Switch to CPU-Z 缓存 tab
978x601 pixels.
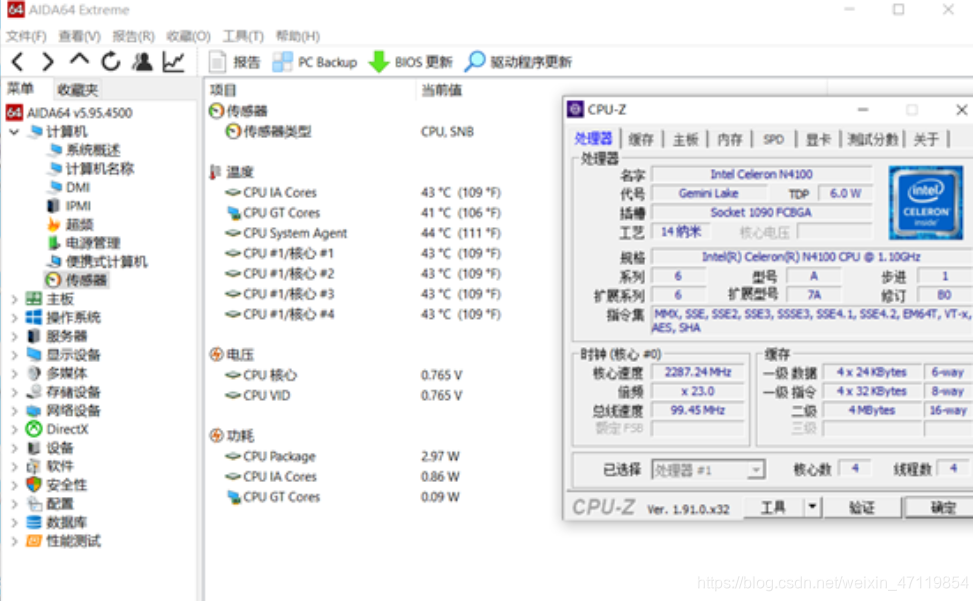(x=641, y=139)
